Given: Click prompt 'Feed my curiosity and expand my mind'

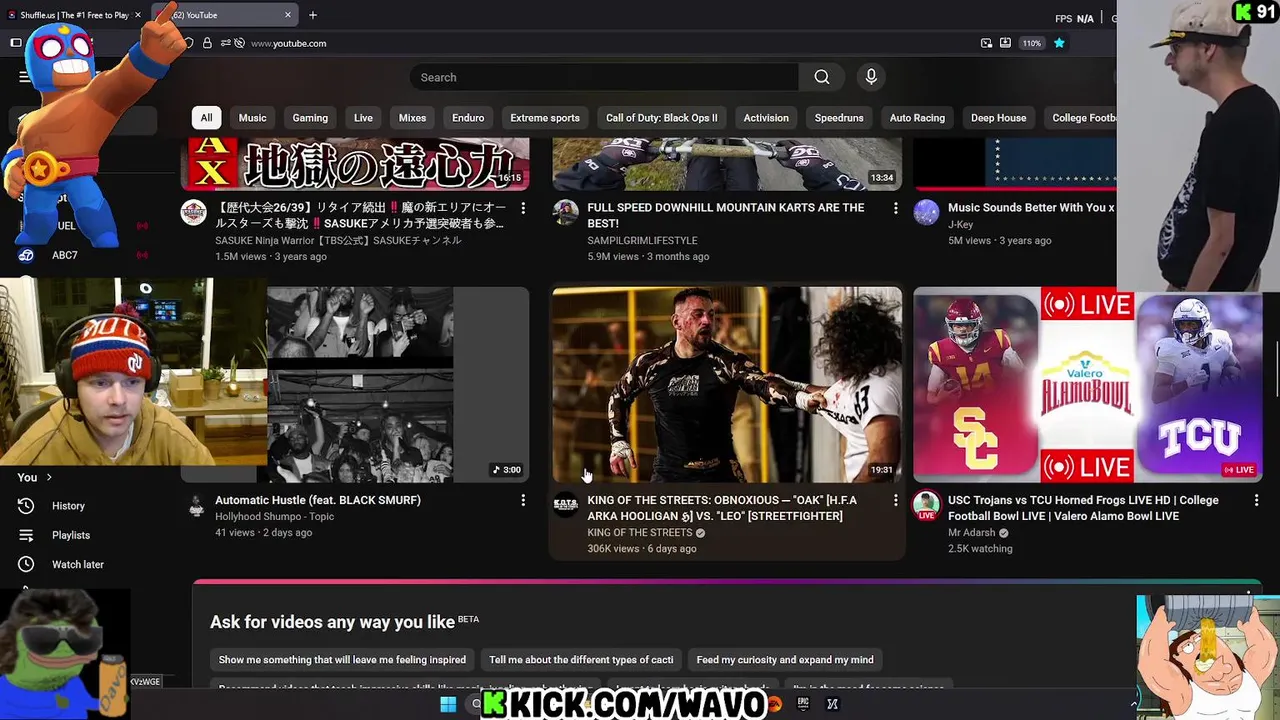Looking at the screenshot, I should pos(785,660).
